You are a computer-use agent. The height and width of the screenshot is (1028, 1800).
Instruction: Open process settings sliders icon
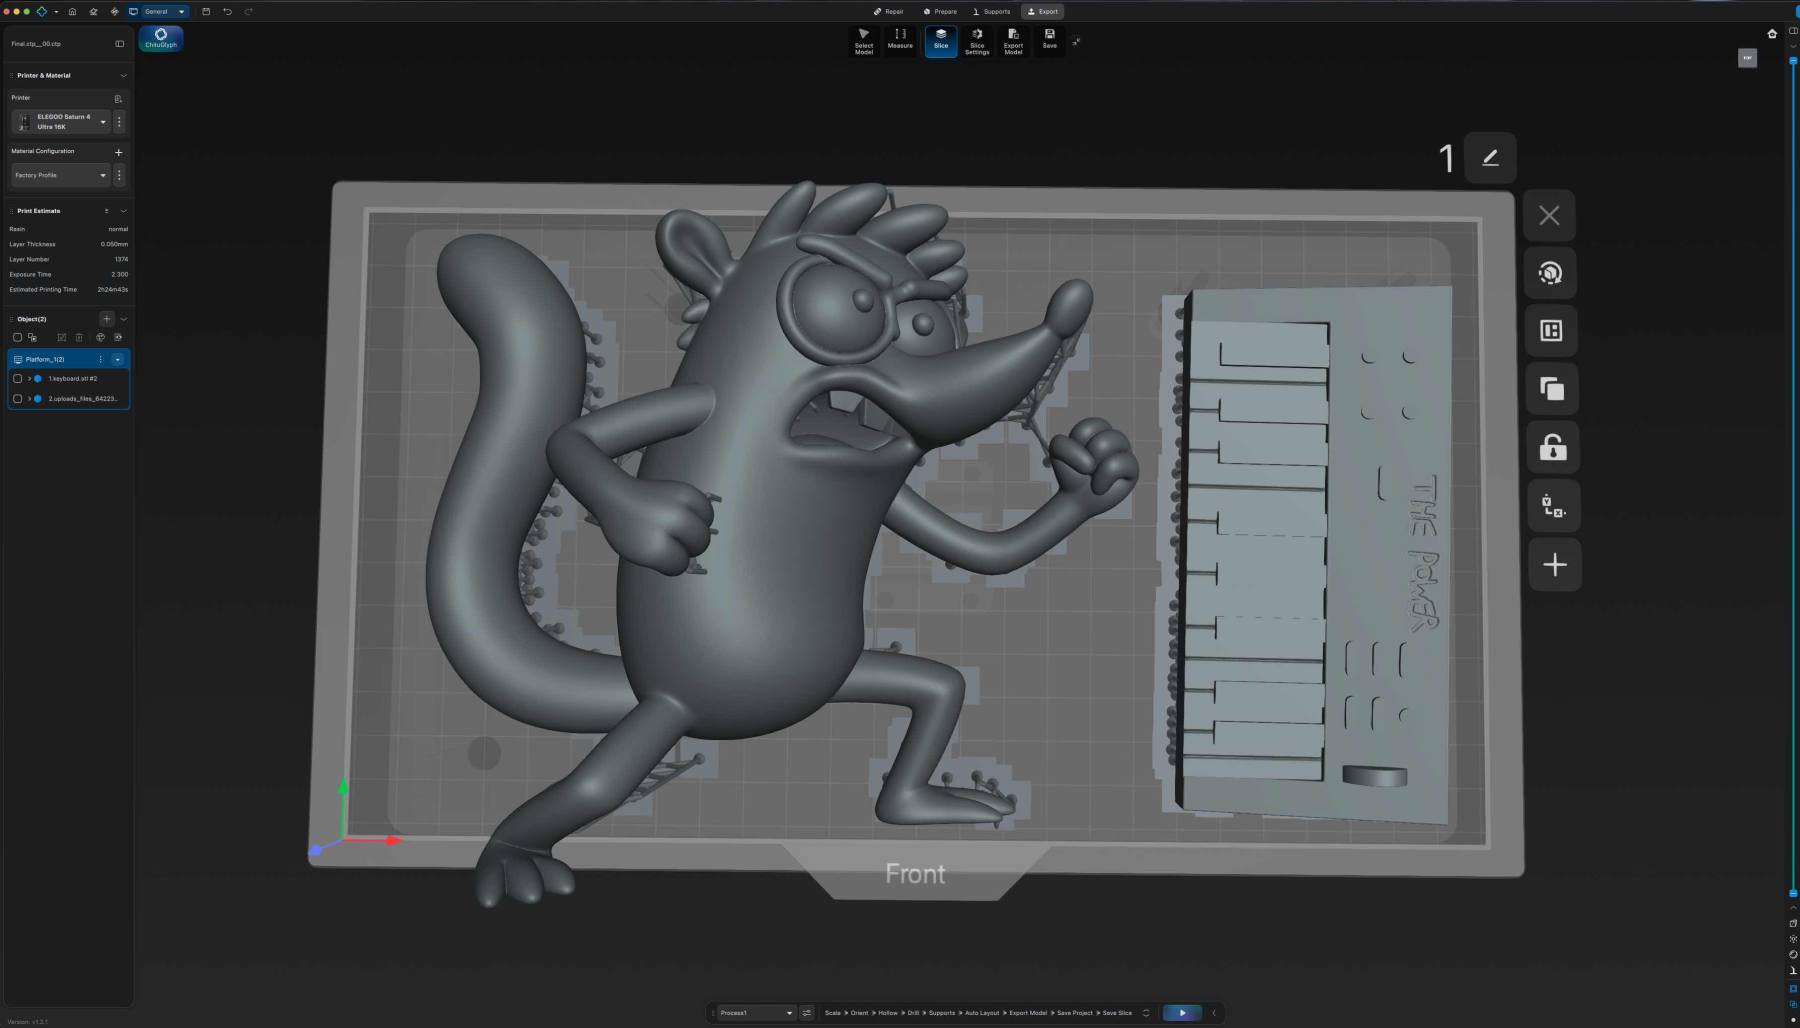[x=807, y=1013]
